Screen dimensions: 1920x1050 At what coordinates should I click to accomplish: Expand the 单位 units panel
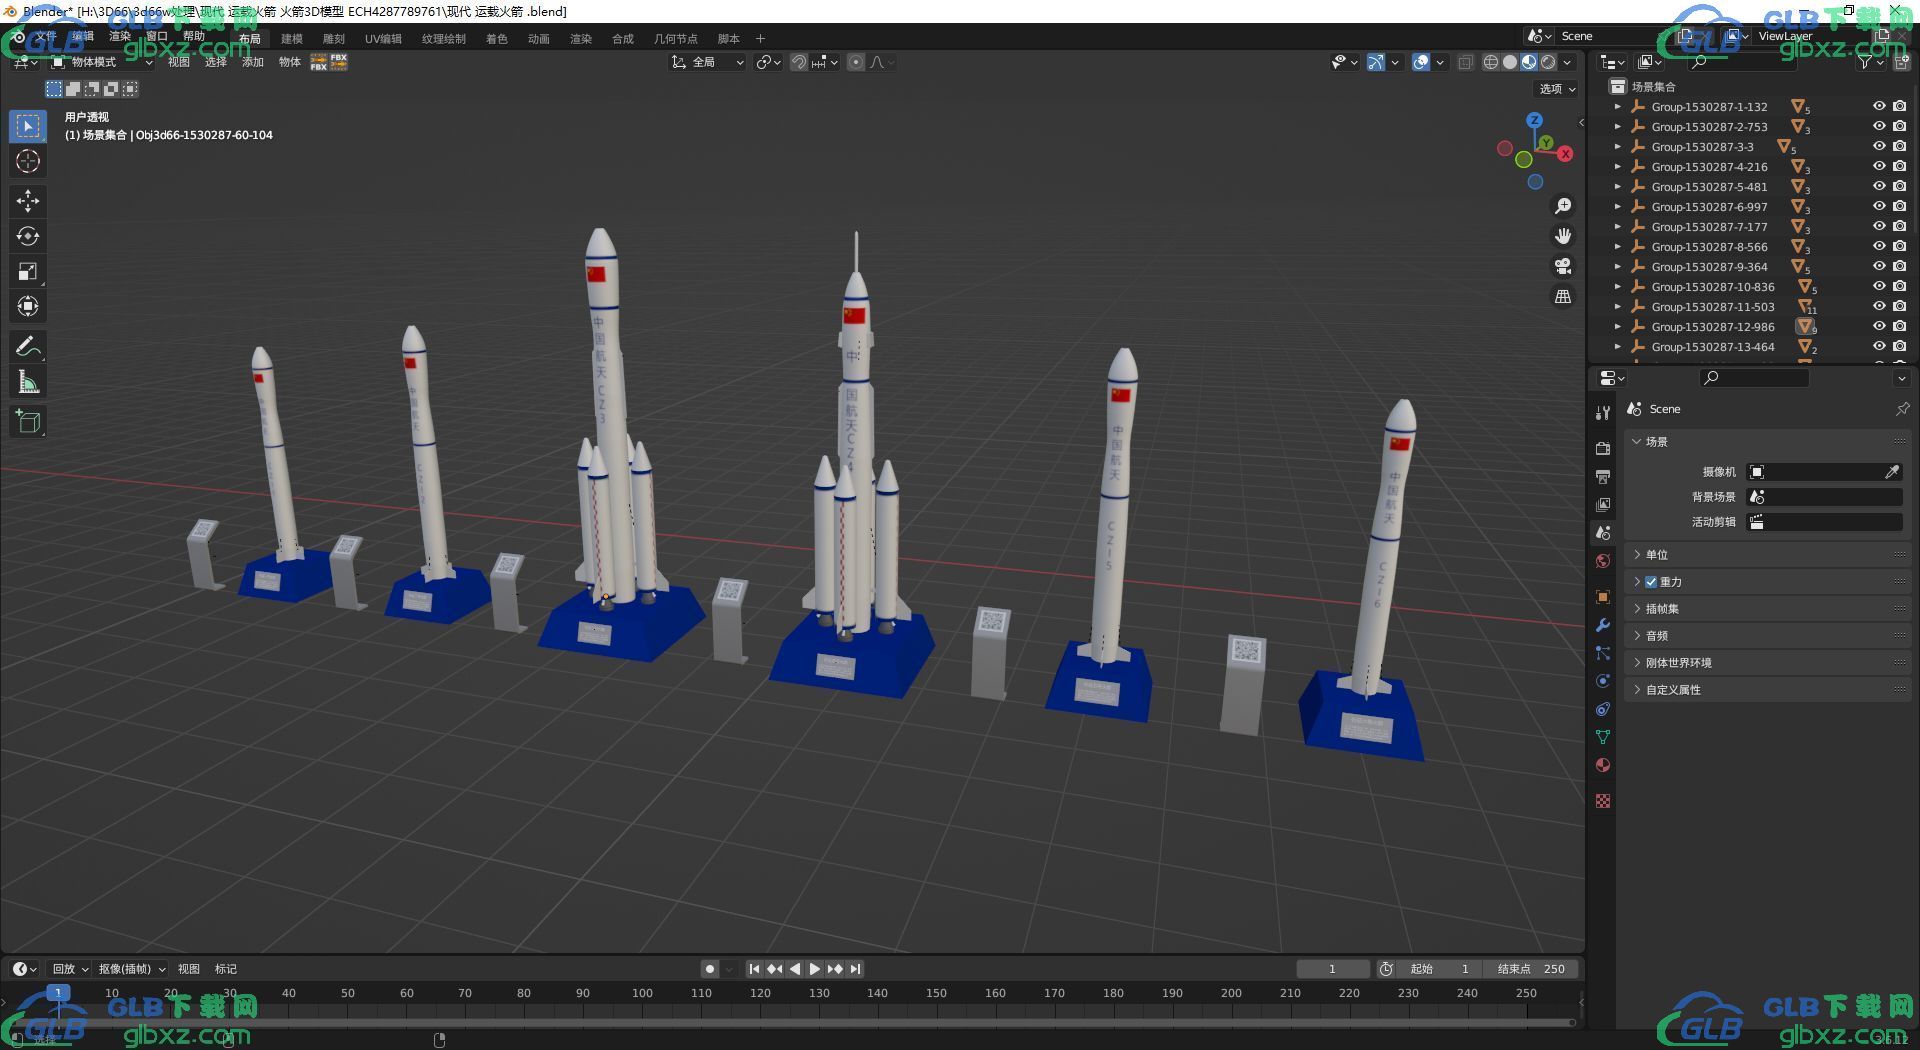pyautogui.click(x=1657, y=555)
